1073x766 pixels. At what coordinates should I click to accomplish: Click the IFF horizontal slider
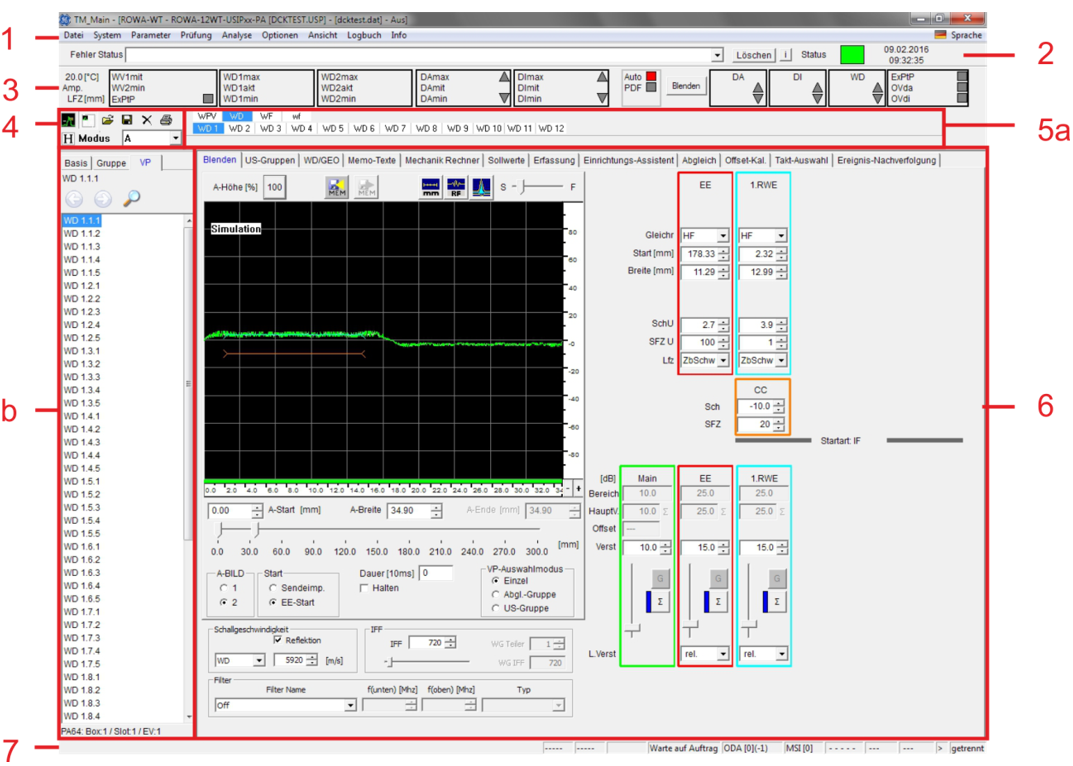428,662
